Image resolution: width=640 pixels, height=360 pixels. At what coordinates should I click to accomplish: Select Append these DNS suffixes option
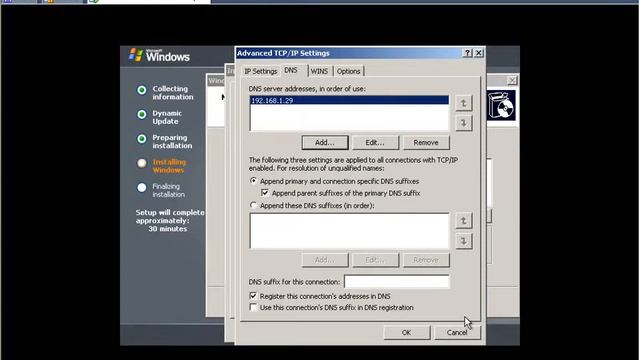253,205
